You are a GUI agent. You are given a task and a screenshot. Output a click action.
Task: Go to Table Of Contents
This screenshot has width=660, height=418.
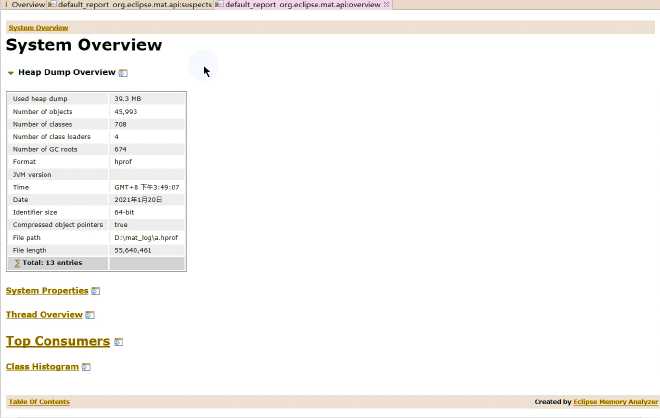point(39,402)
